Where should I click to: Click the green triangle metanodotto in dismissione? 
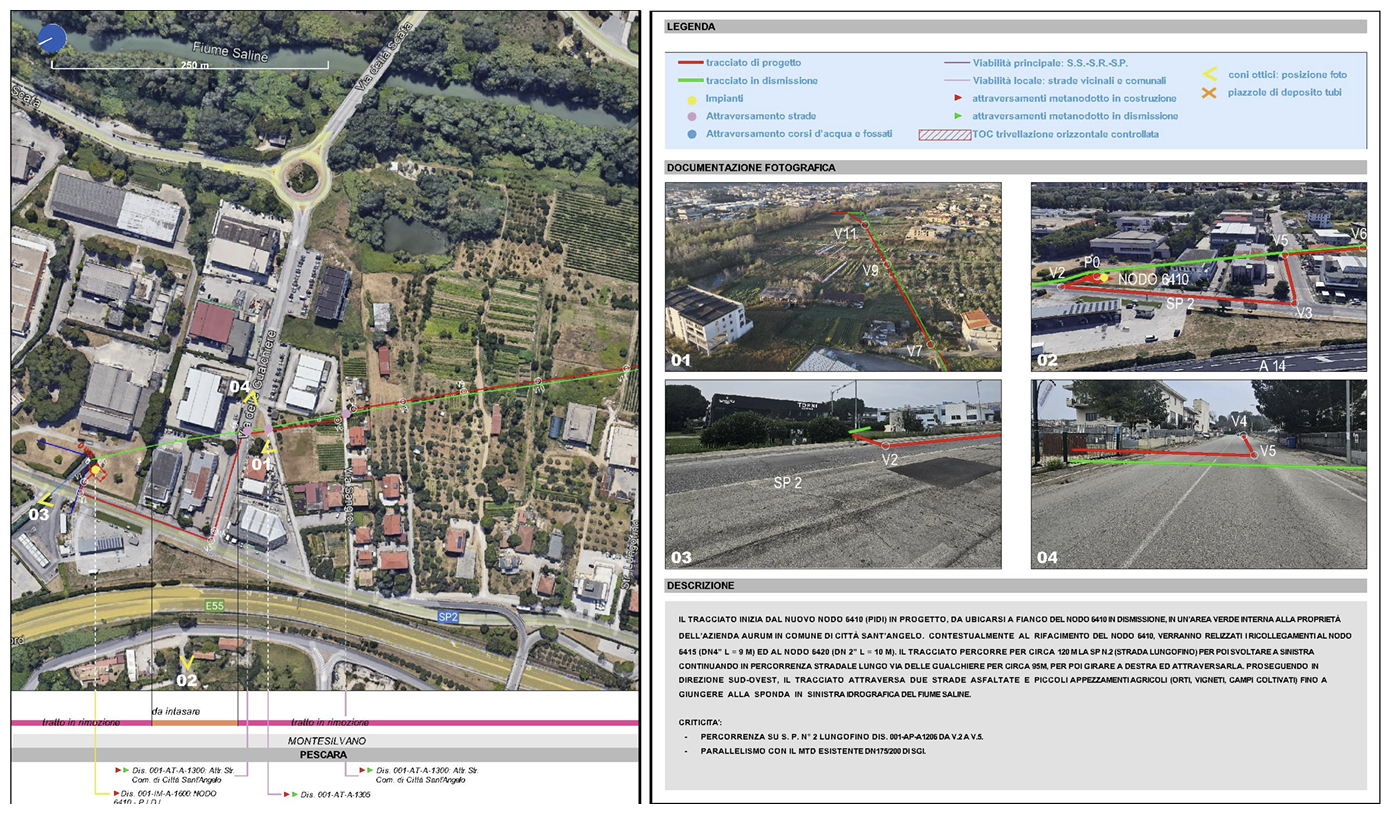pyautogui.click(x=960, y=116)
